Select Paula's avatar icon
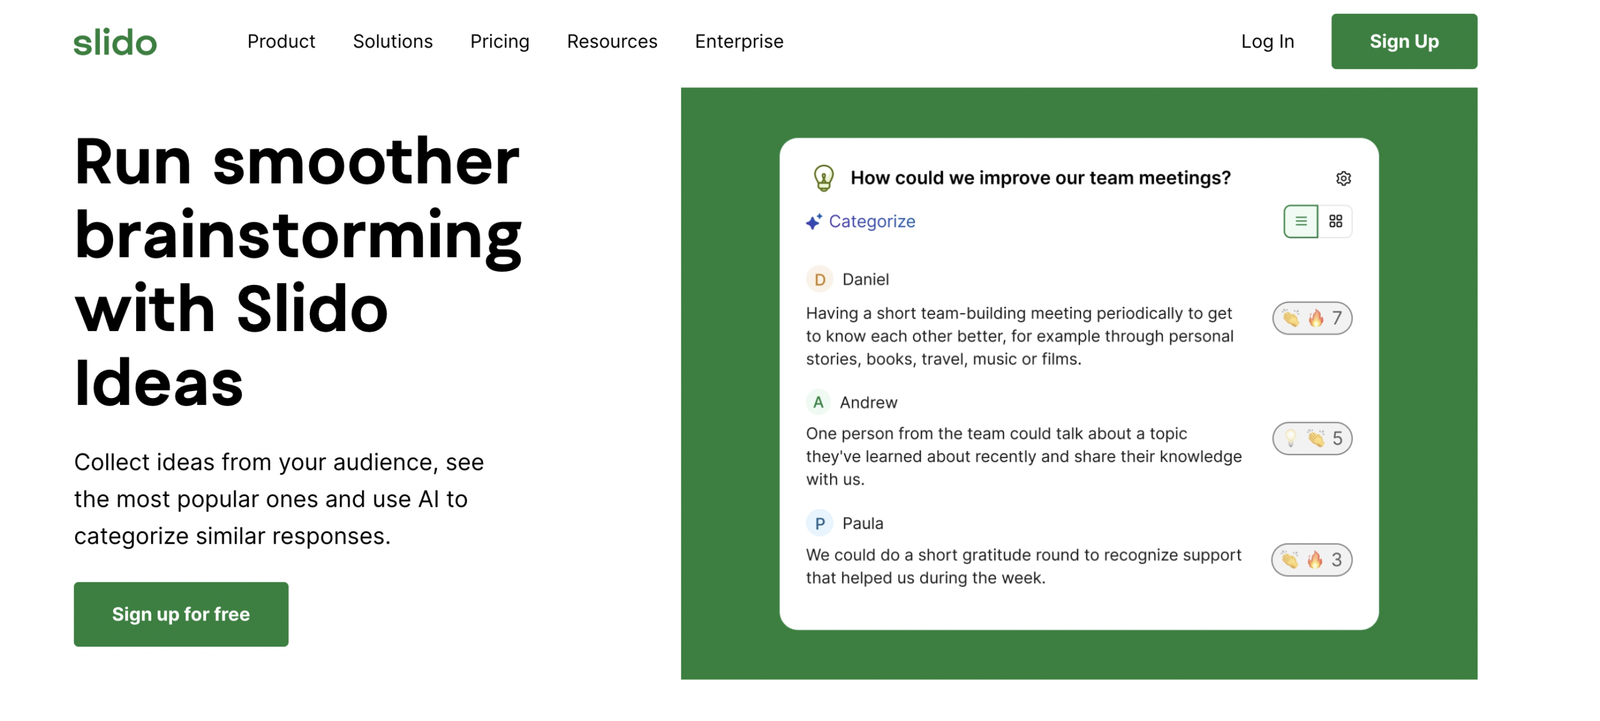 tap(819, 523)
